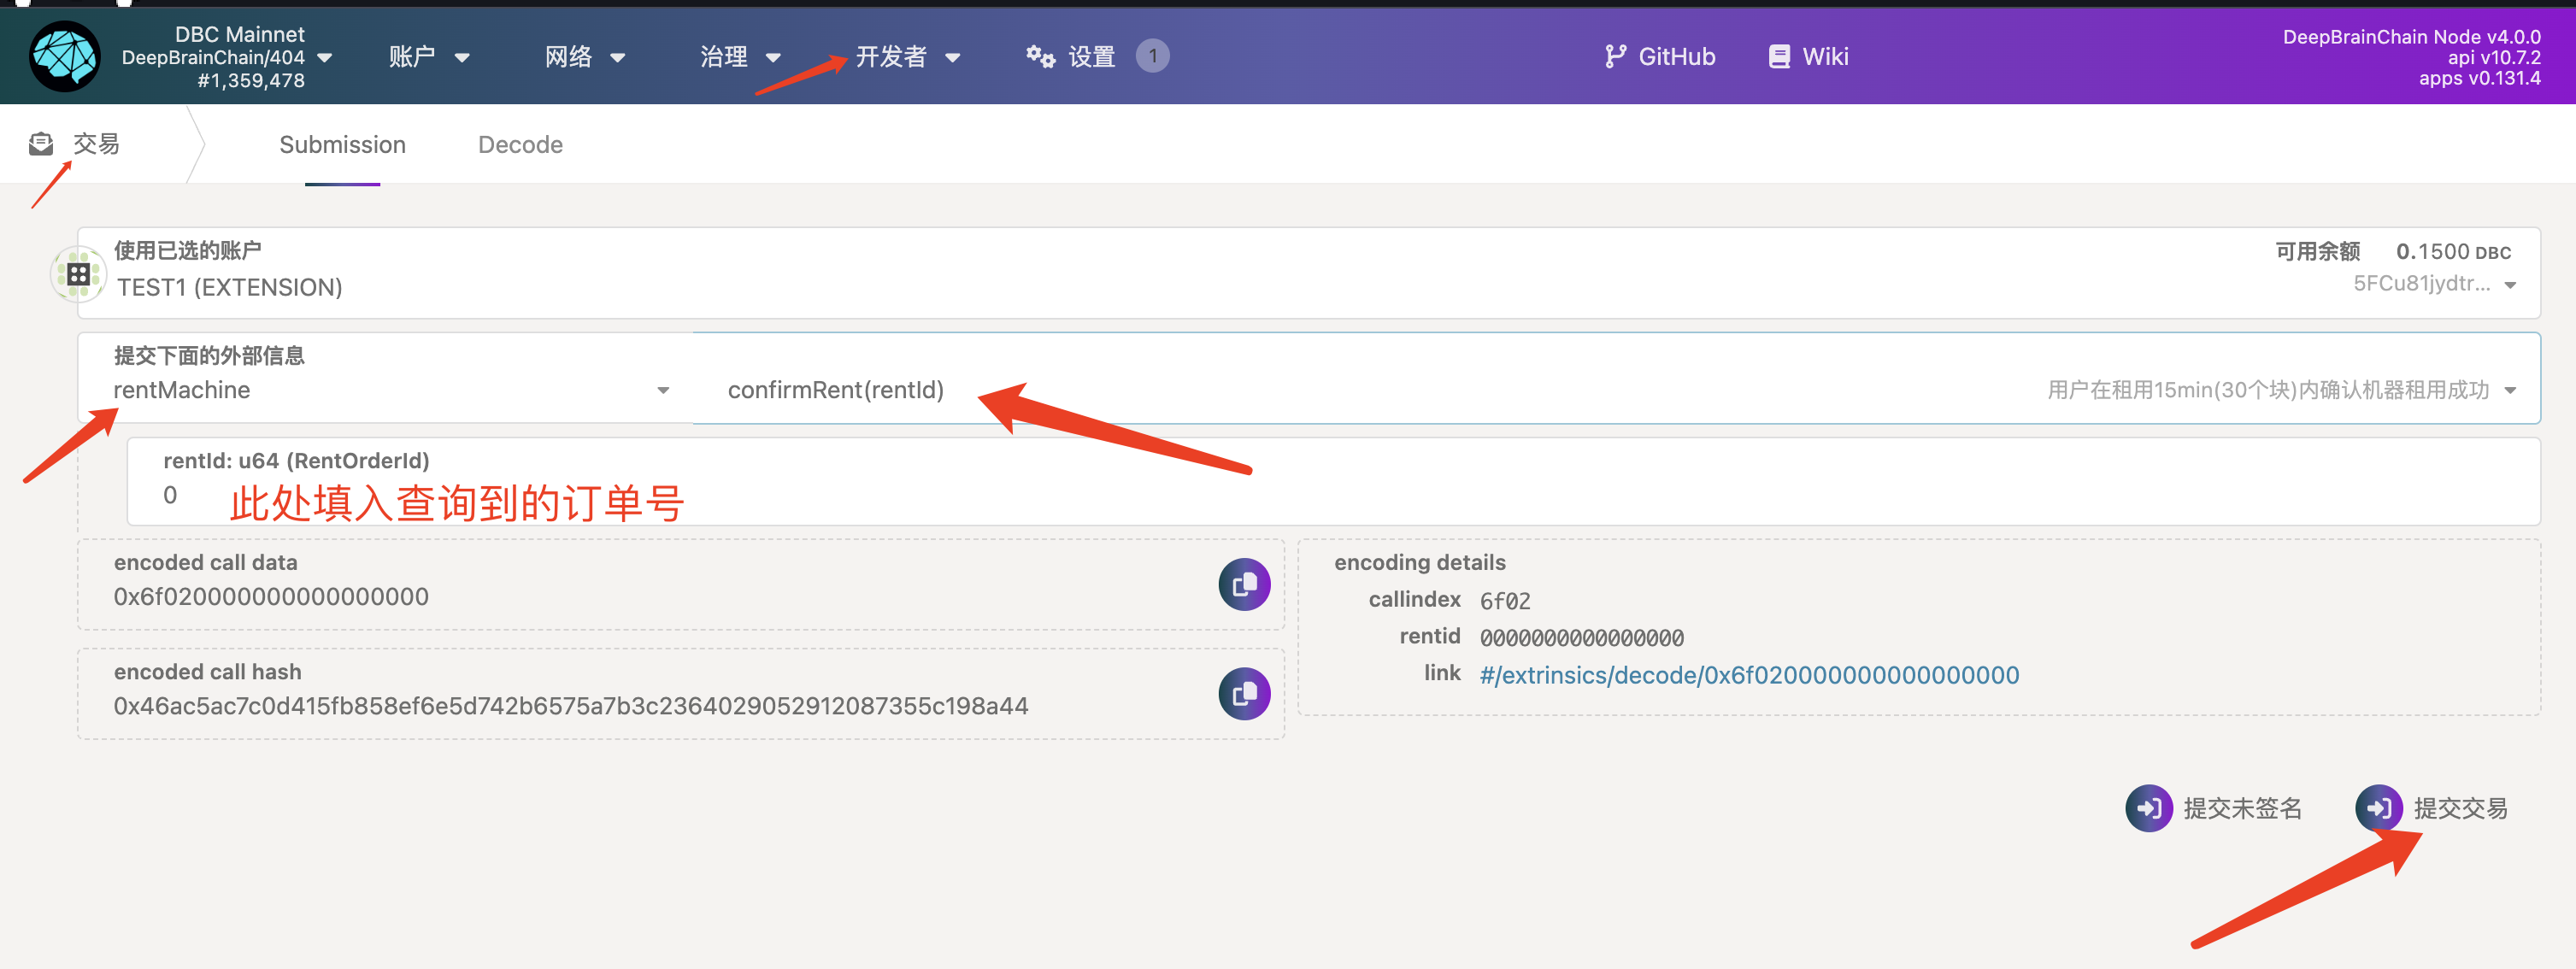Open the rentMachine module dropdown

pyautogui.click(x=385, y=378)
